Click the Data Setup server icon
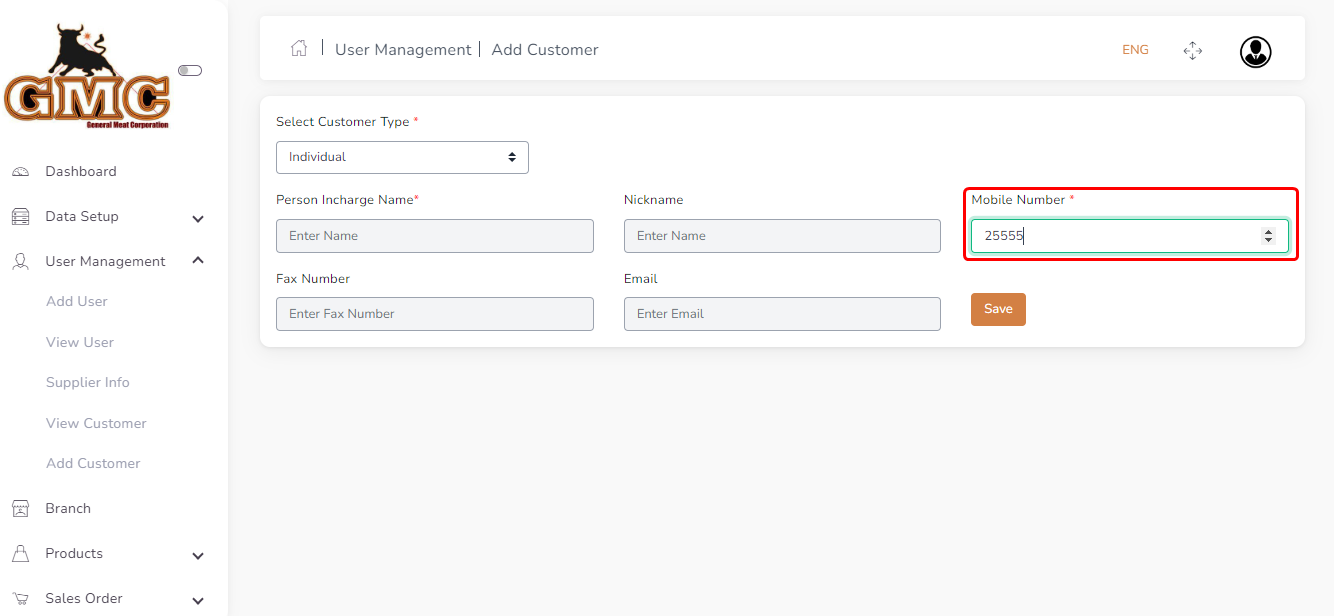 click(20, 217)
